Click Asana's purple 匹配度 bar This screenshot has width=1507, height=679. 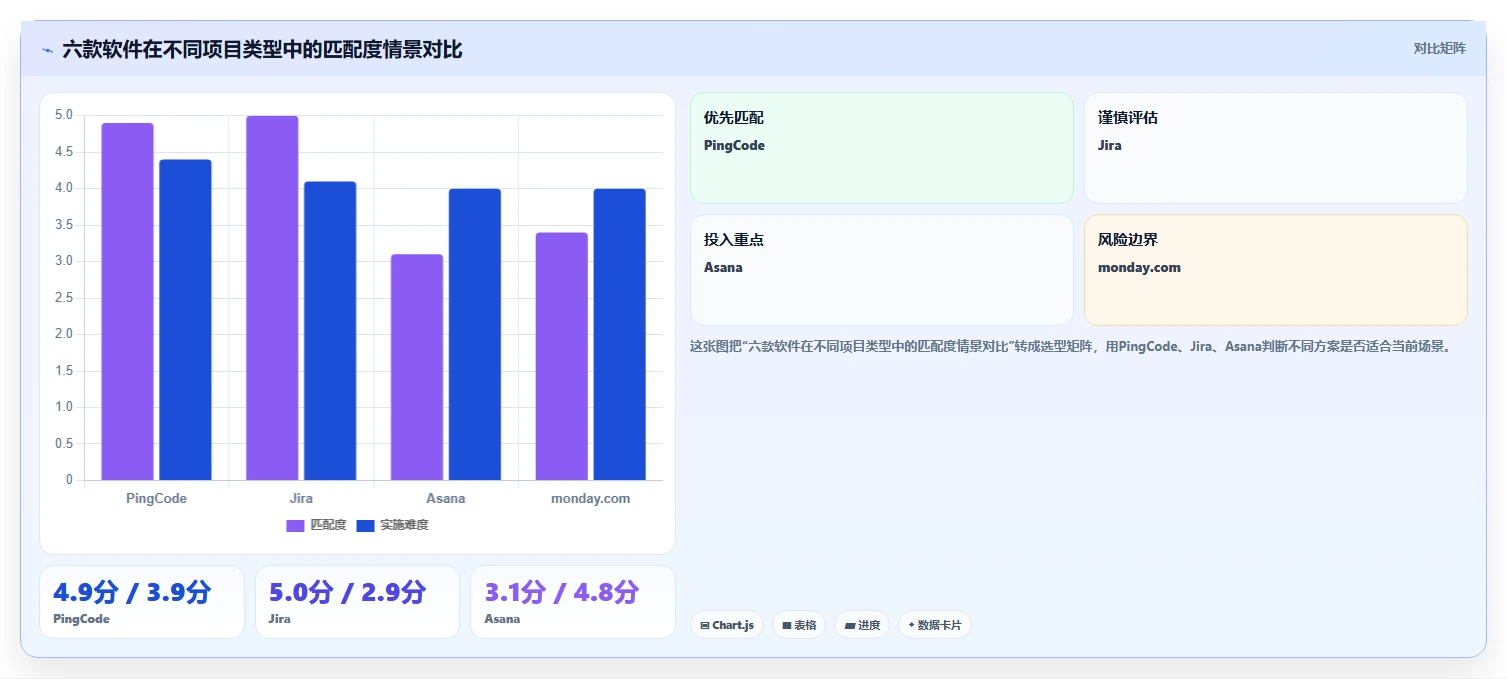417,367
